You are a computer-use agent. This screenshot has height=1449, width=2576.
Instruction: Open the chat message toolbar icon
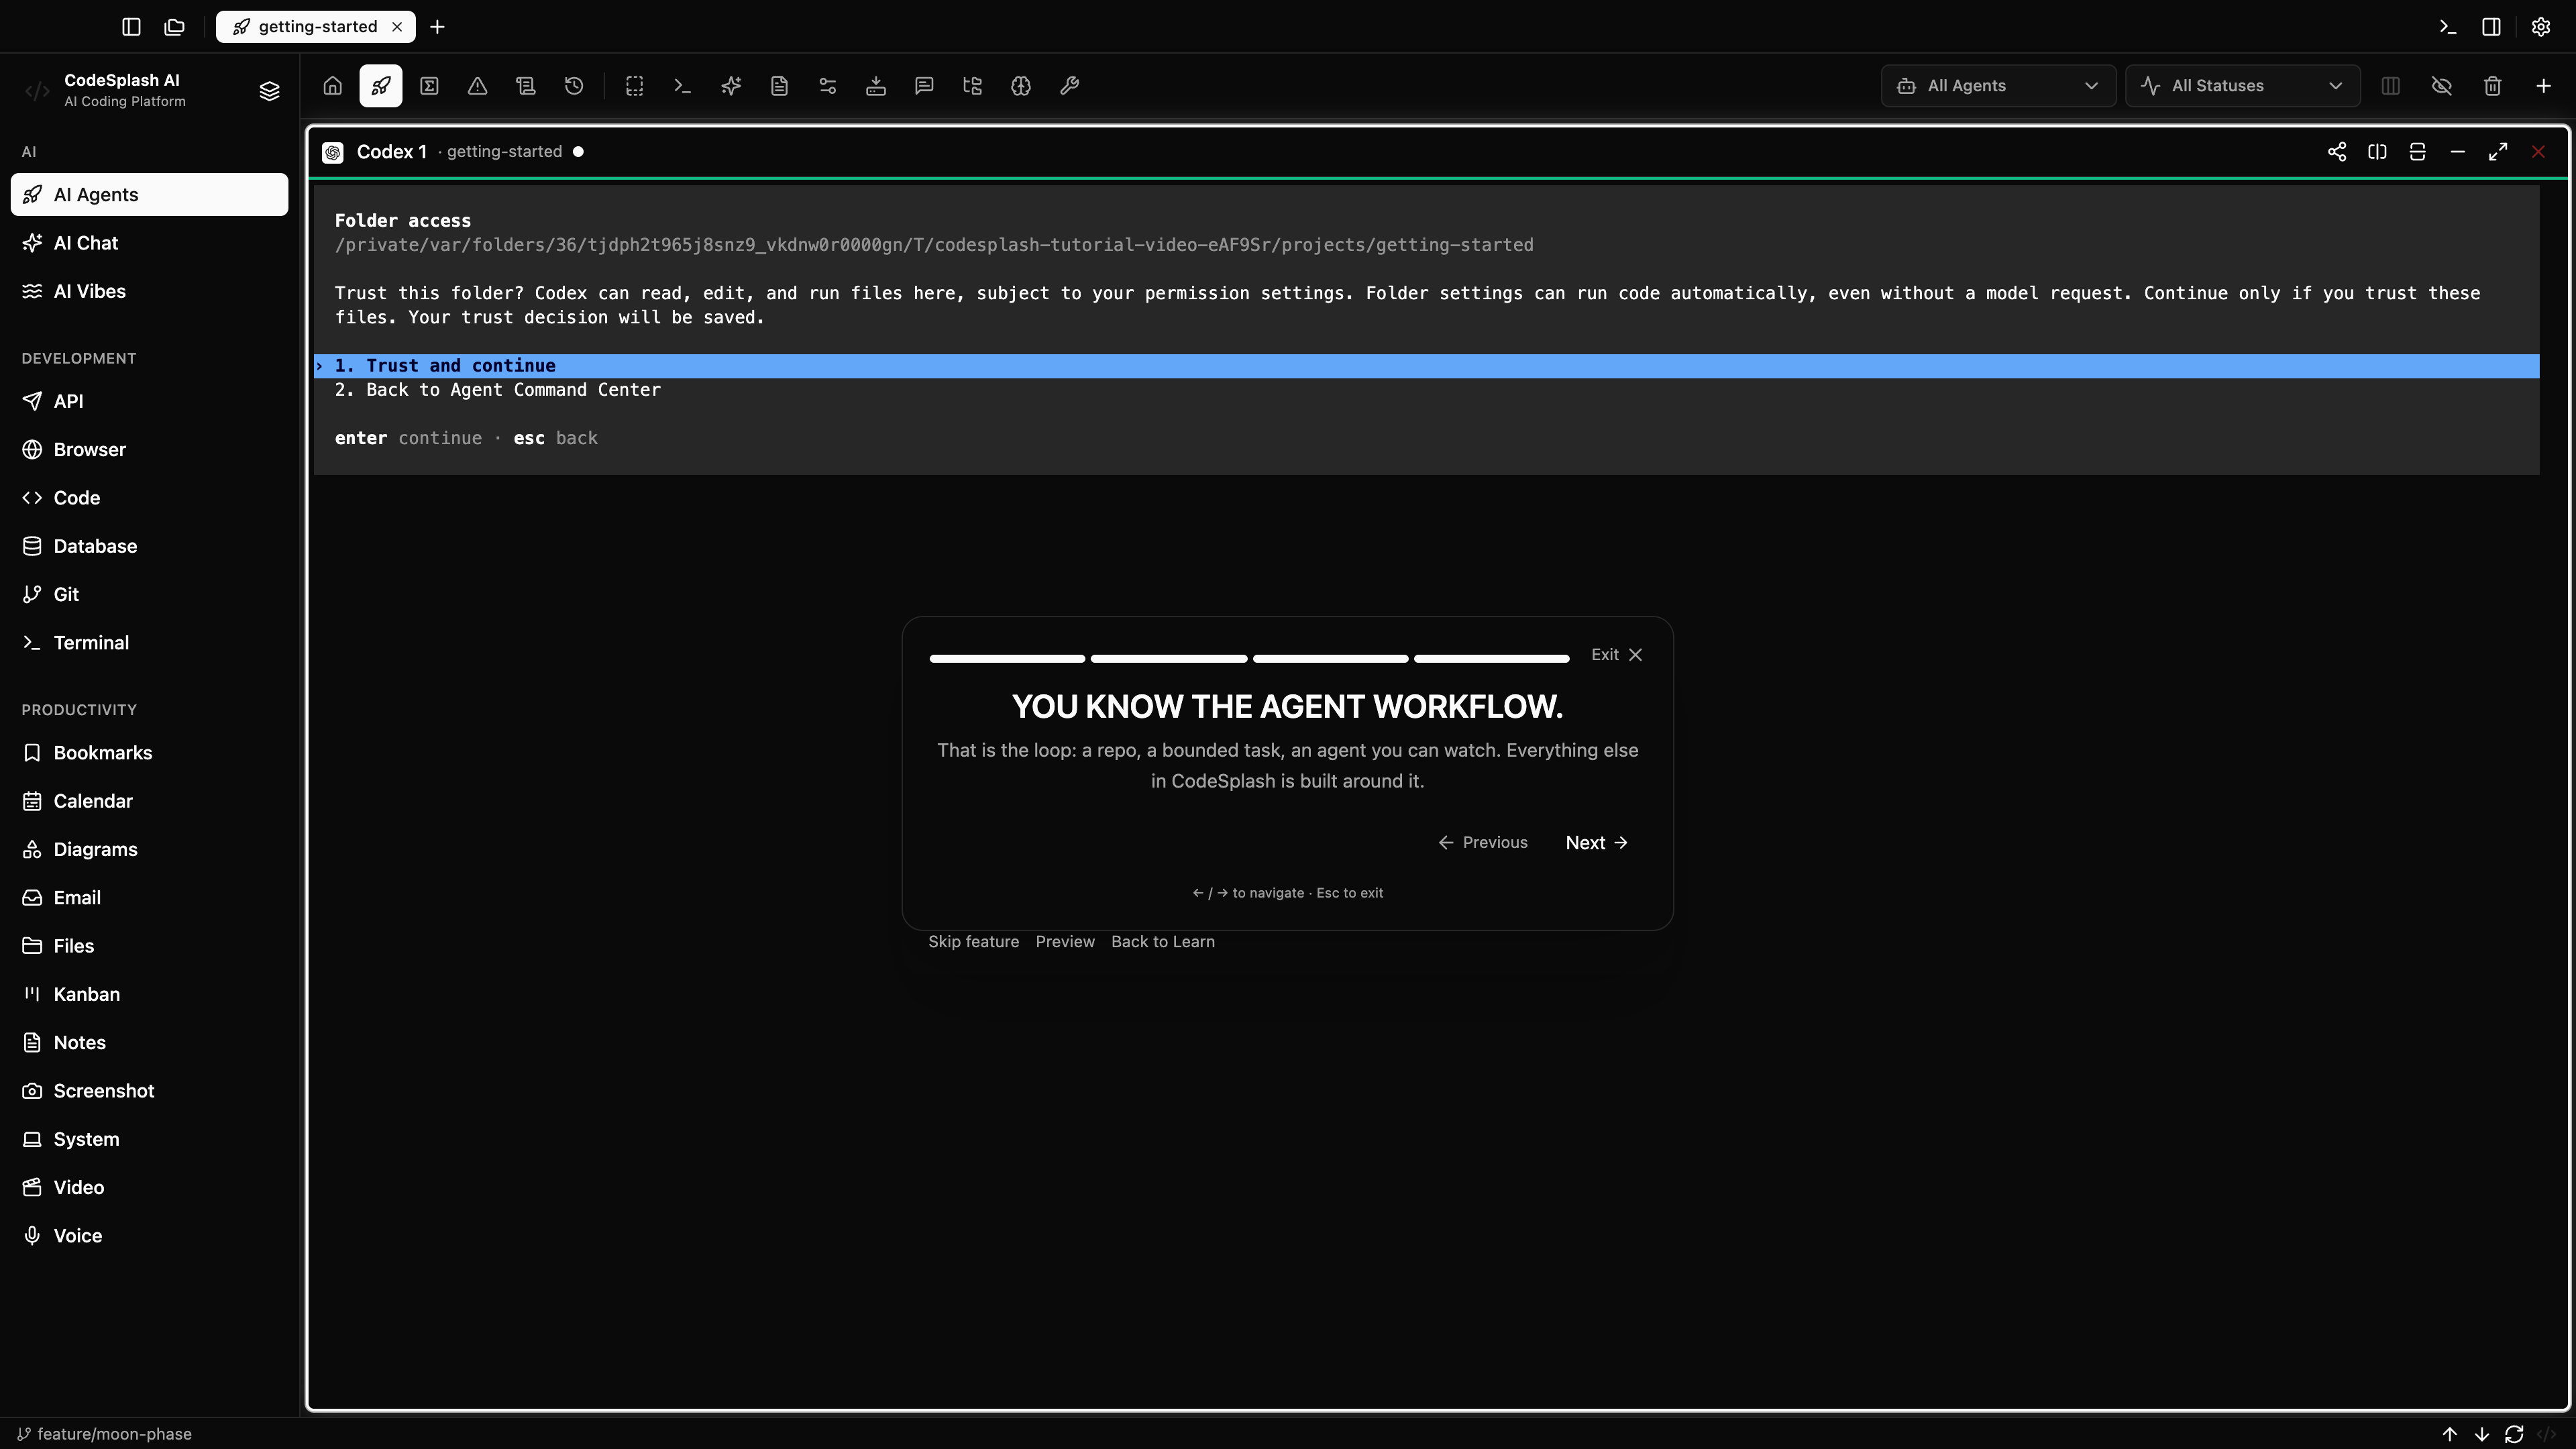point(924,86)
